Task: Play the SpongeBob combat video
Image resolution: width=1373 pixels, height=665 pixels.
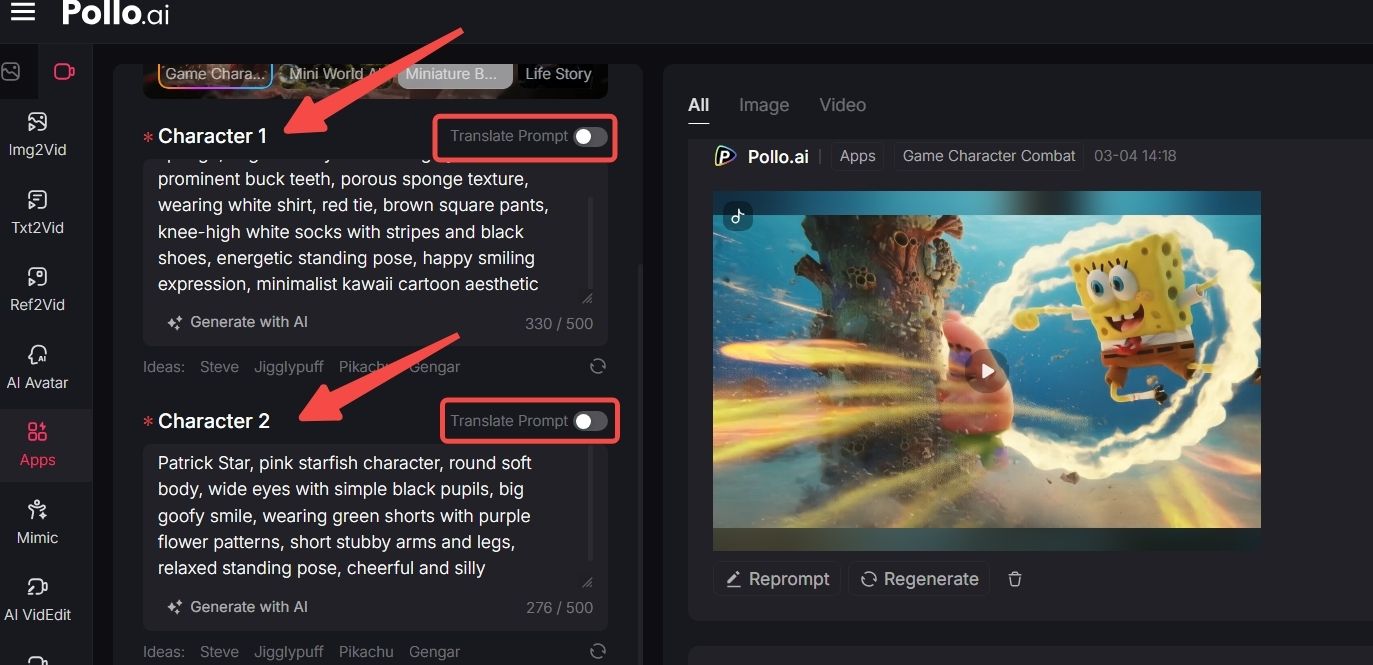Action: point(987,371)
